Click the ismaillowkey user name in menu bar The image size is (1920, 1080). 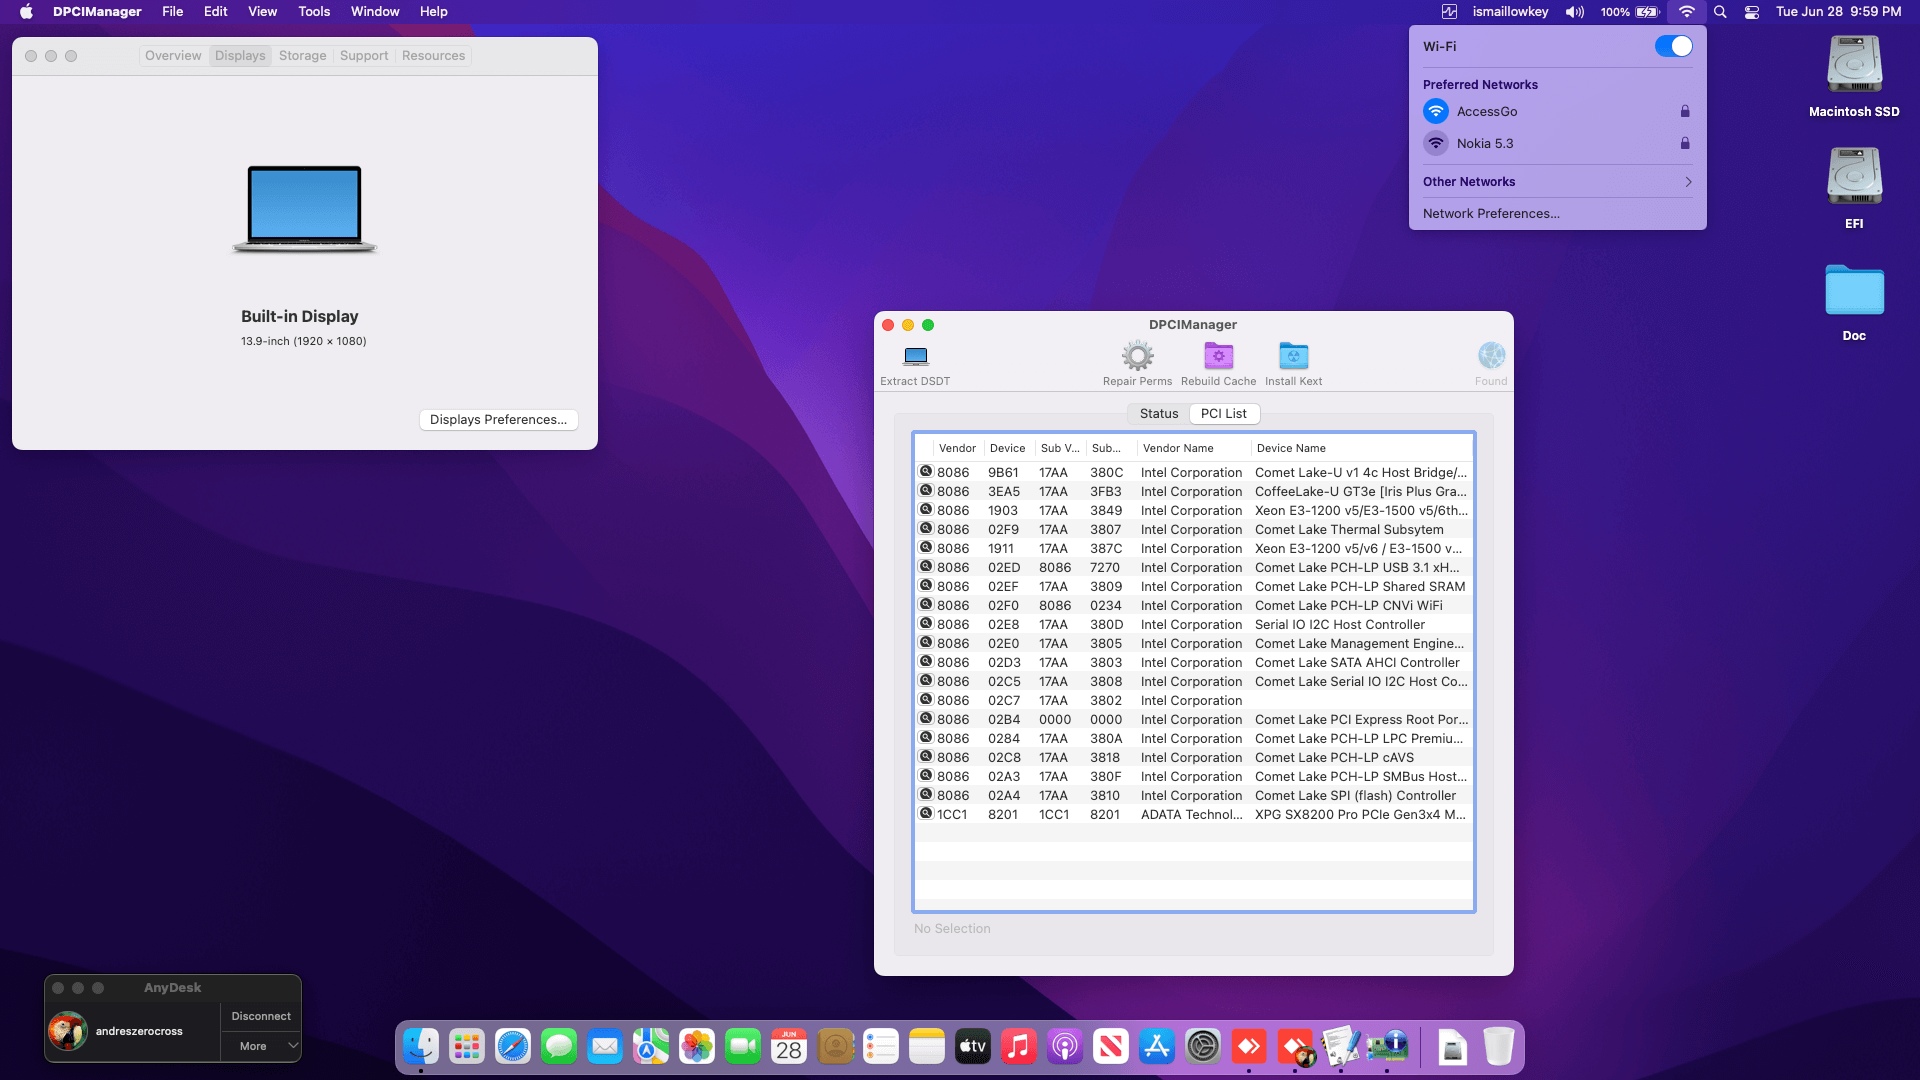point(1510,12)
